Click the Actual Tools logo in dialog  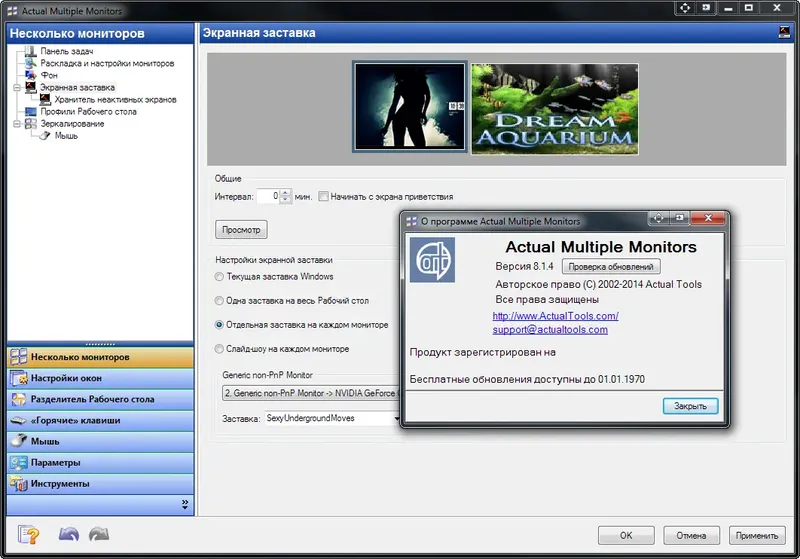click(x=432, y=260)
